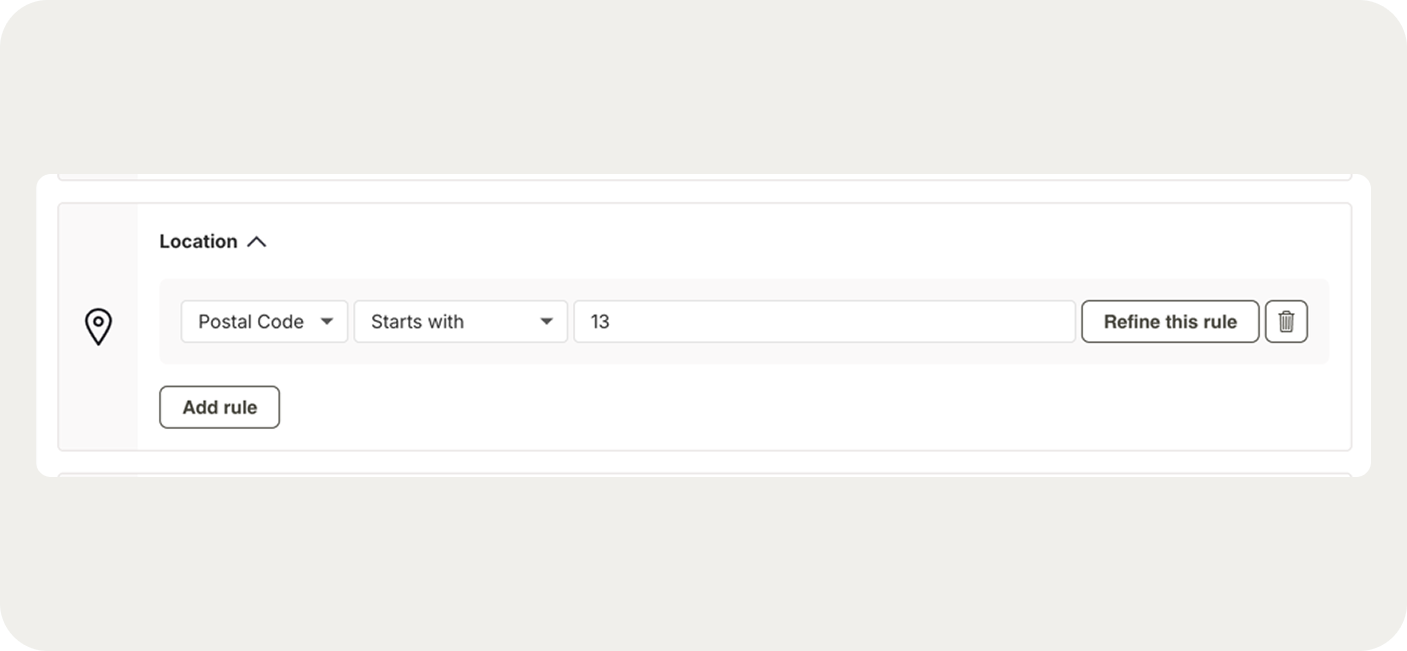Click the arrow beside Postal Code
The height and width of the screenshot is (651, 1407).
(x=326, y=322)
